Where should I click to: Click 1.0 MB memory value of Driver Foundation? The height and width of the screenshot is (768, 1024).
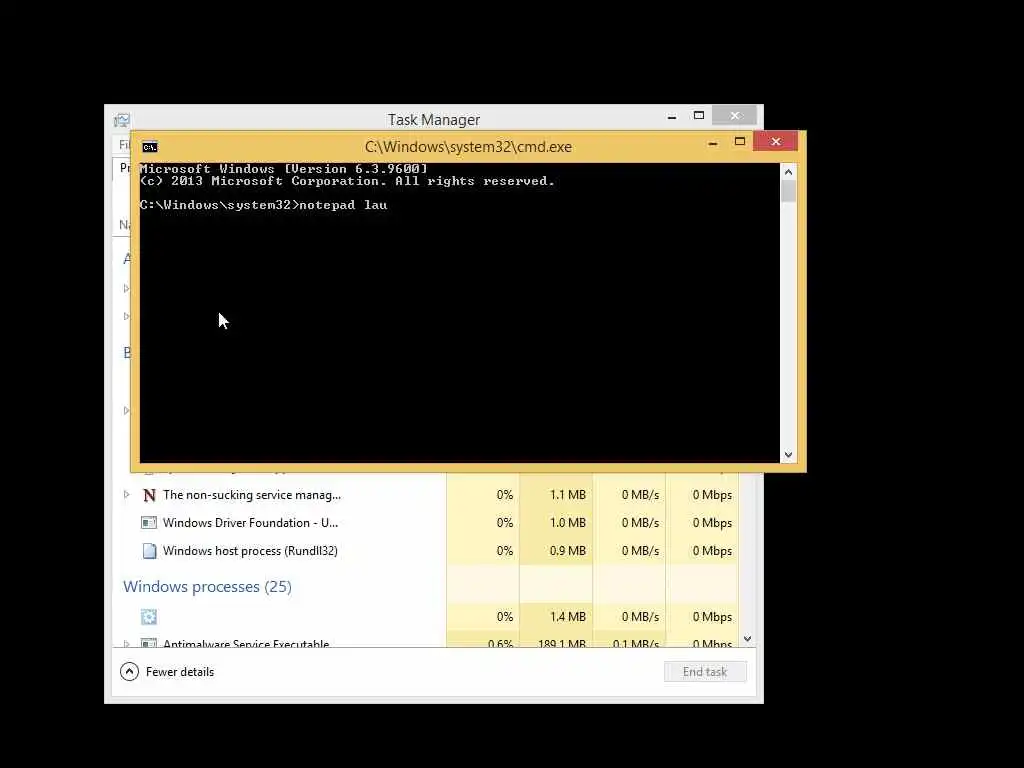[x=568, y=522]
